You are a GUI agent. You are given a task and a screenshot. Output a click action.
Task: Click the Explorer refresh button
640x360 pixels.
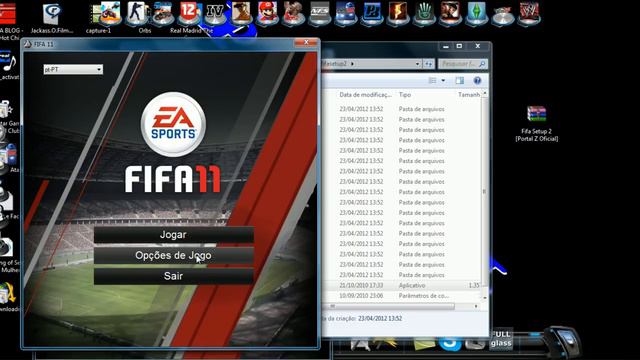[x=428, y=64]
